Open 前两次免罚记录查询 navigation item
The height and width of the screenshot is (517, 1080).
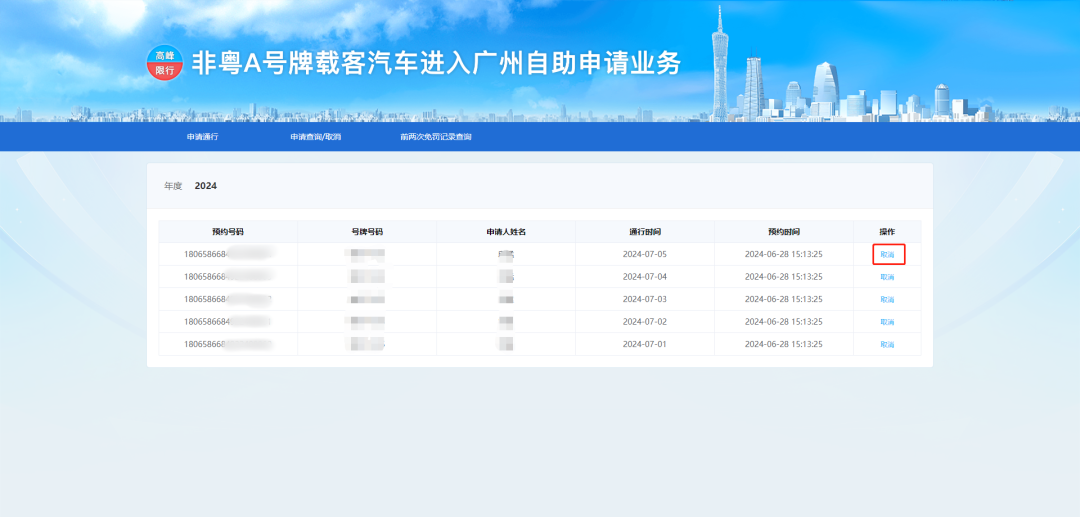[x=435, y=137]
